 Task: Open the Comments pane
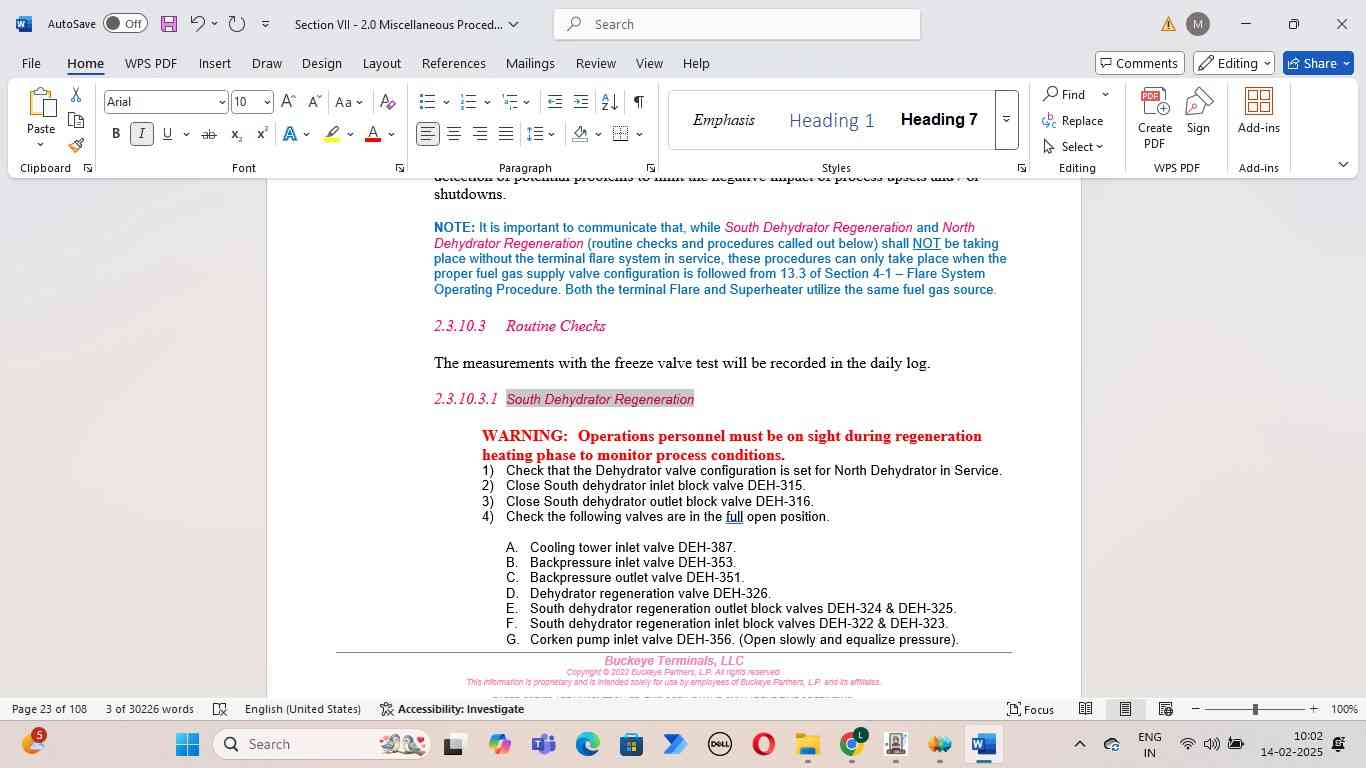[1140, 63]
